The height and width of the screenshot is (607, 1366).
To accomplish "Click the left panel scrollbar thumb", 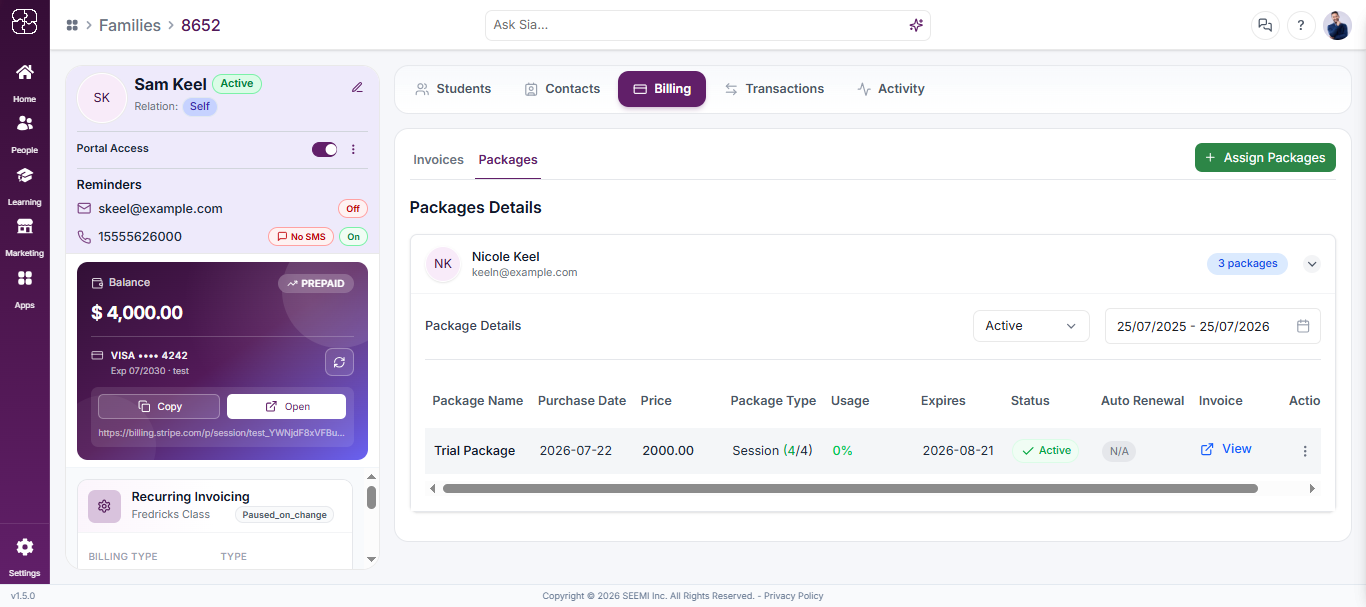I will (371, 497).
